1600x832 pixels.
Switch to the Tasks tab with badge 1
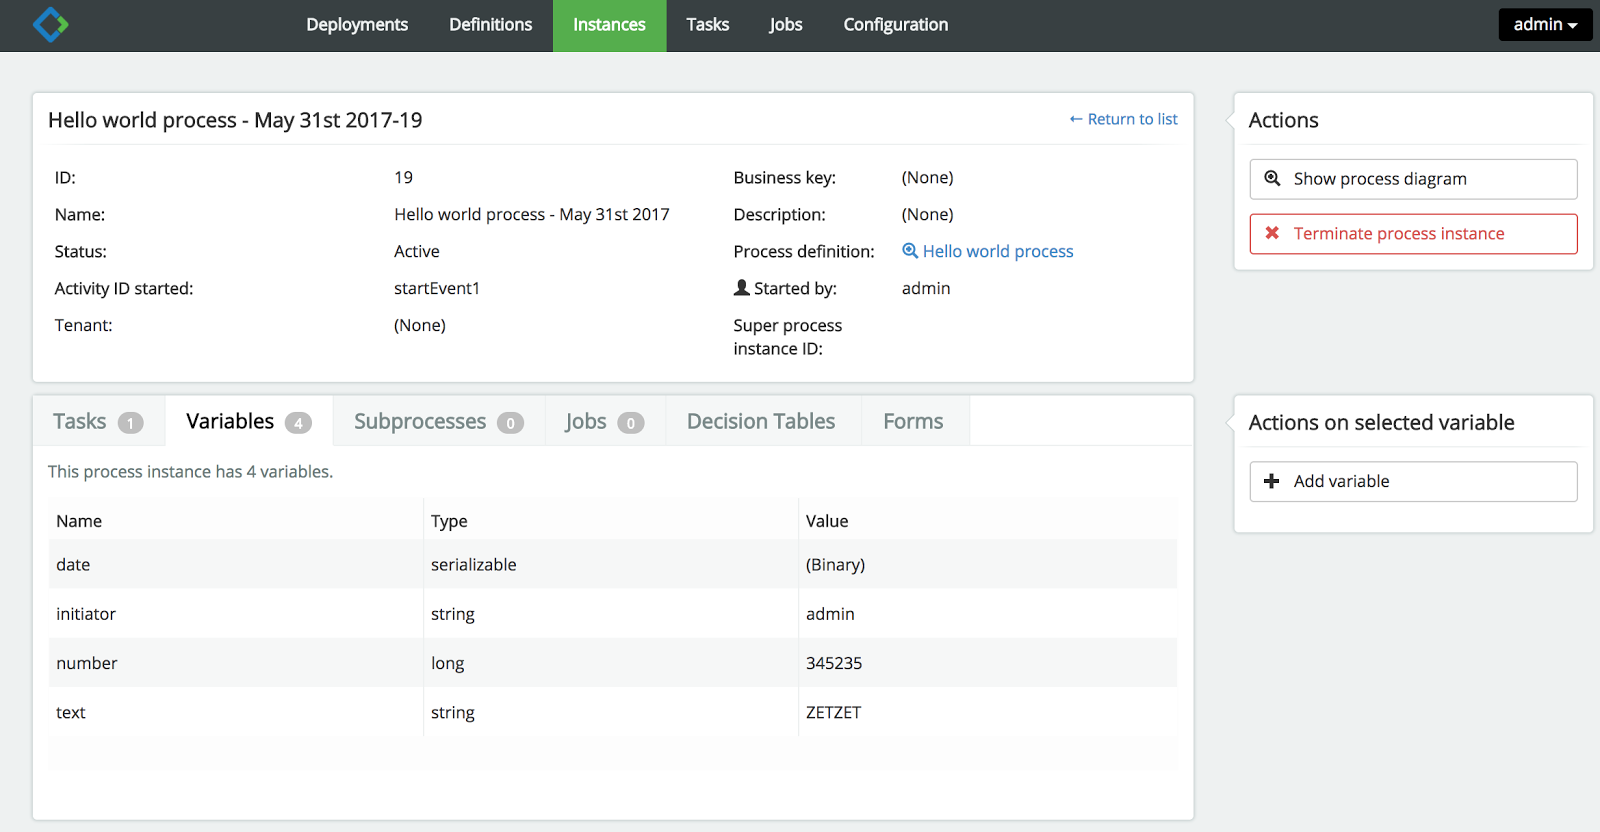98,421
